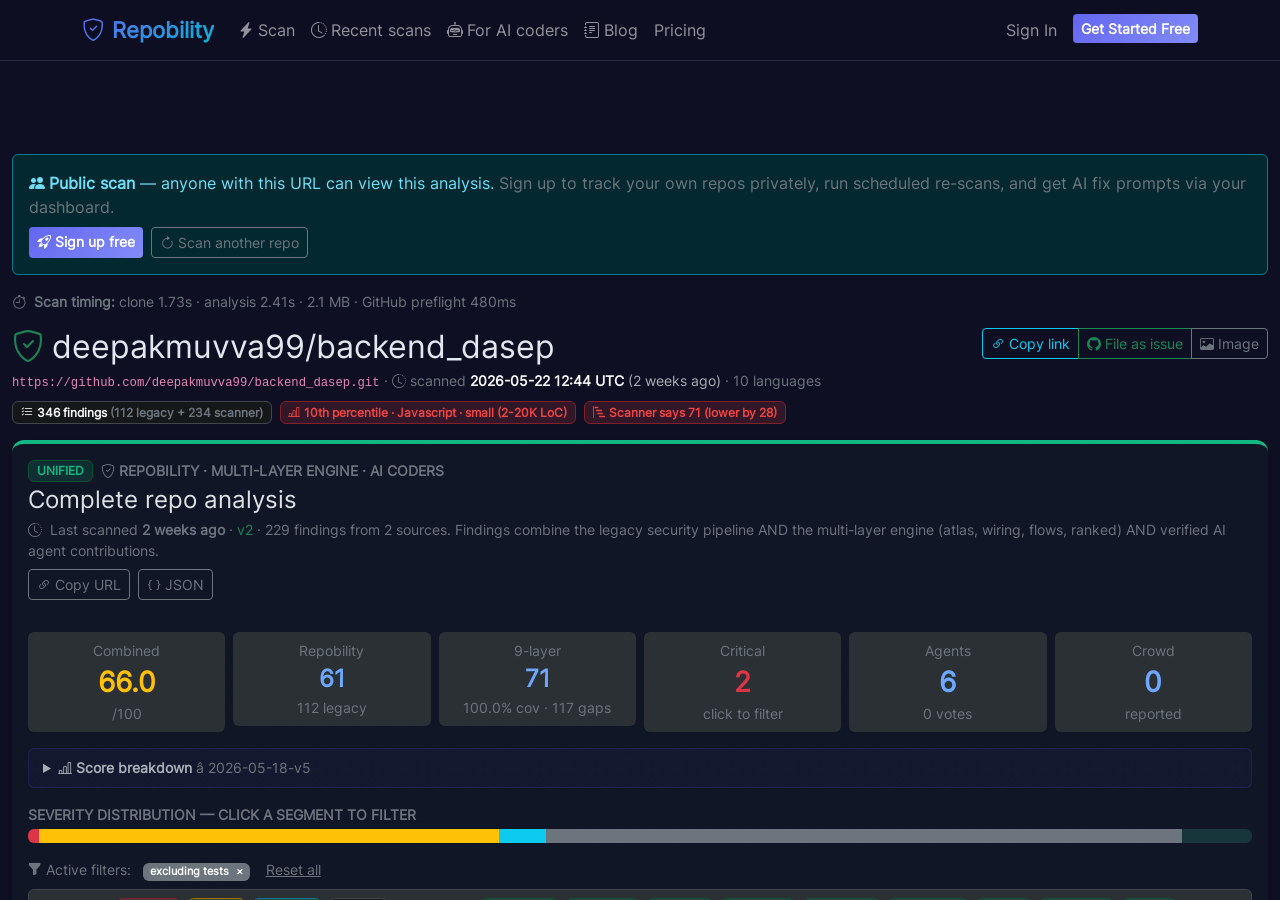Click the chart icon in Score breakdown row
Viewport: 1280px width, 900px height.
(65, 768)
